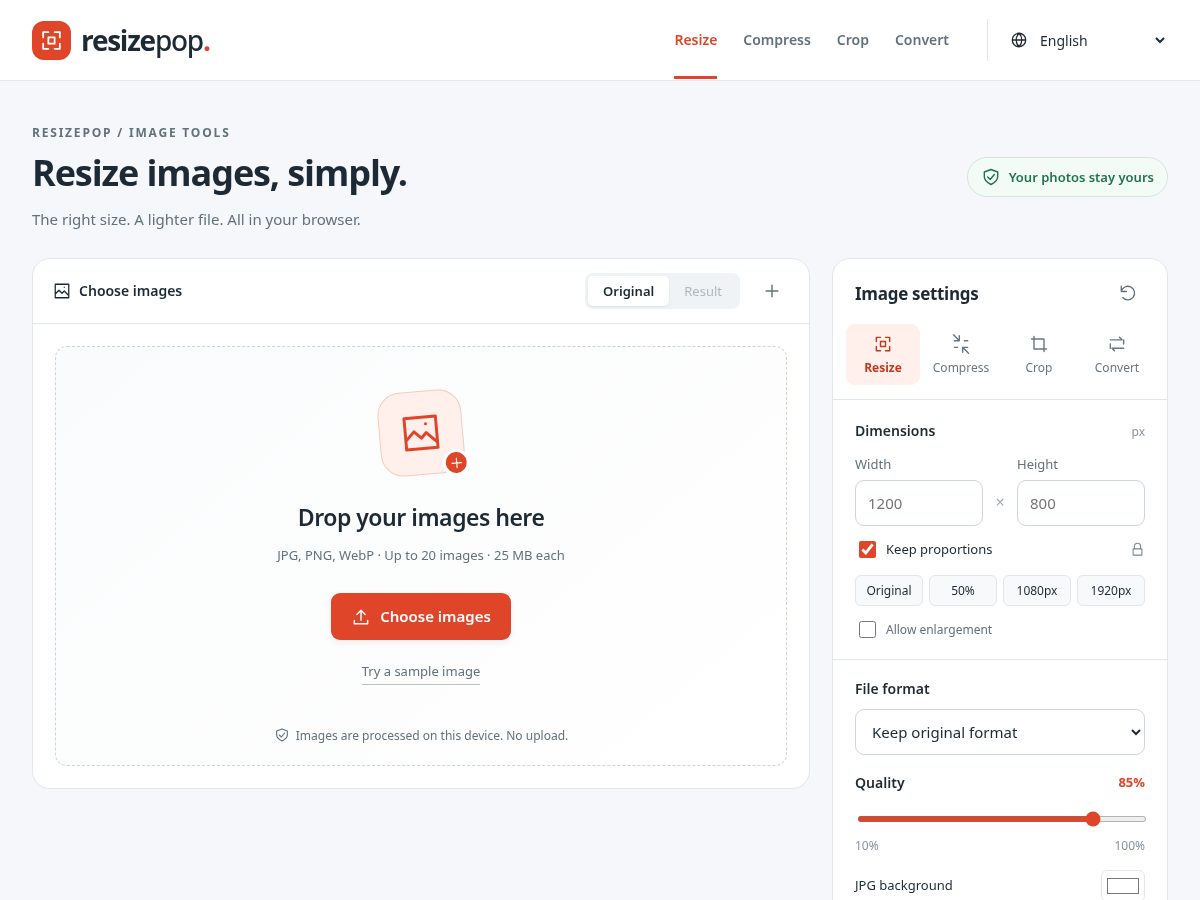Click the JPG, PNG, WebP limits text
The height and width of the screenshot is (900, 1200).
coord(421,555)
